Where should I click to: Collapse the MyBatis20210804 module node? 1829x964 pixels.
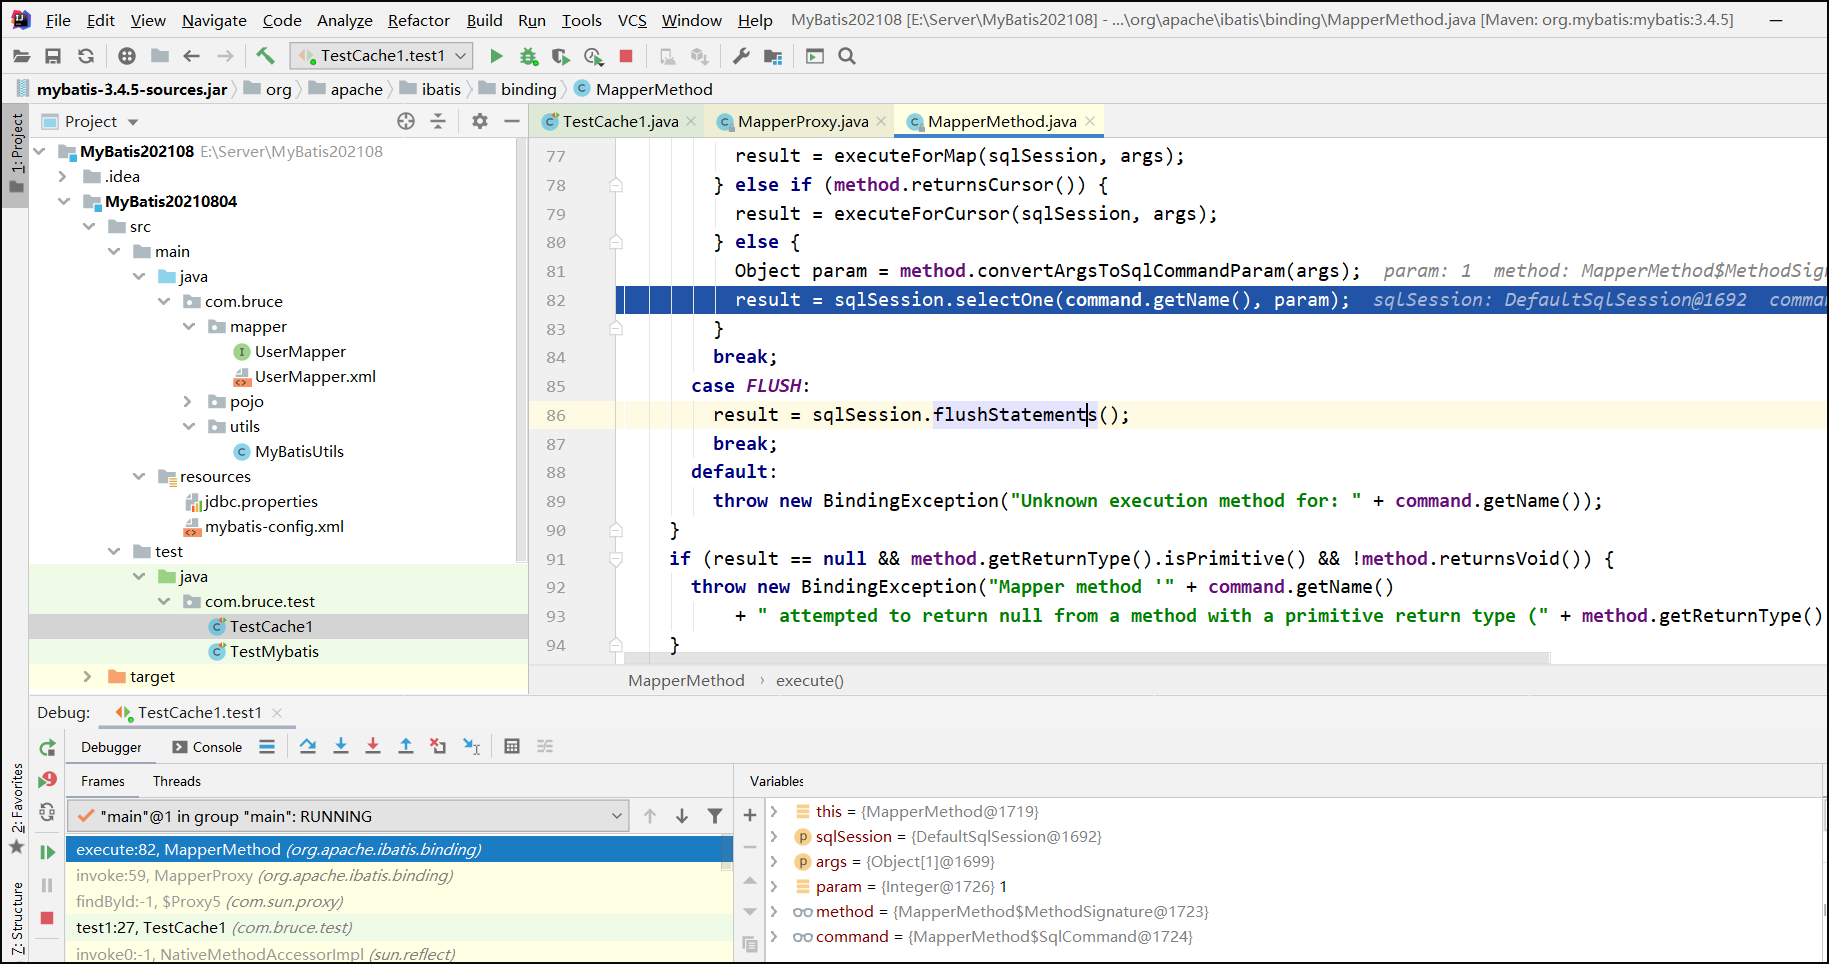pyautogui.click(x=63, y=202)
